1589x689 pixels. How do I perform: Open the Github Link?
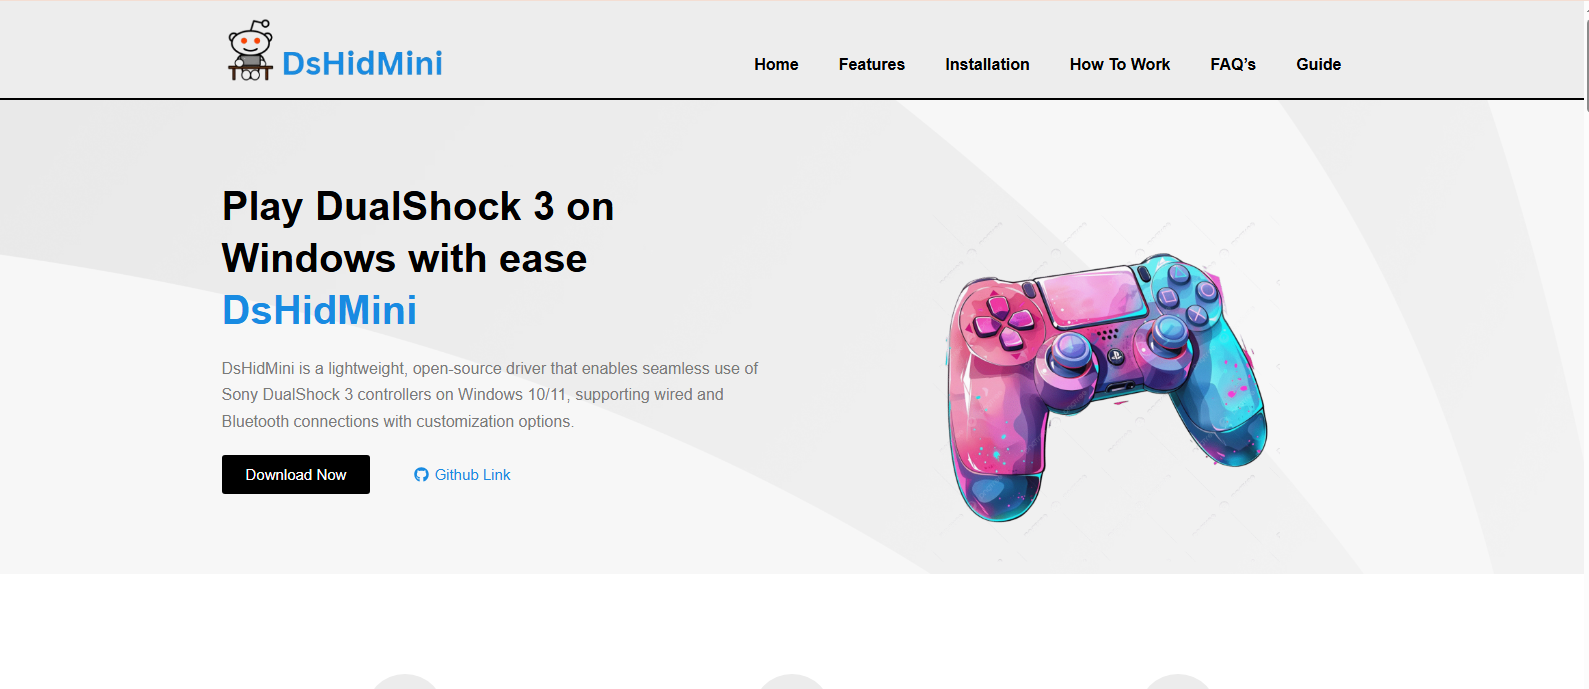click(462, 475)
